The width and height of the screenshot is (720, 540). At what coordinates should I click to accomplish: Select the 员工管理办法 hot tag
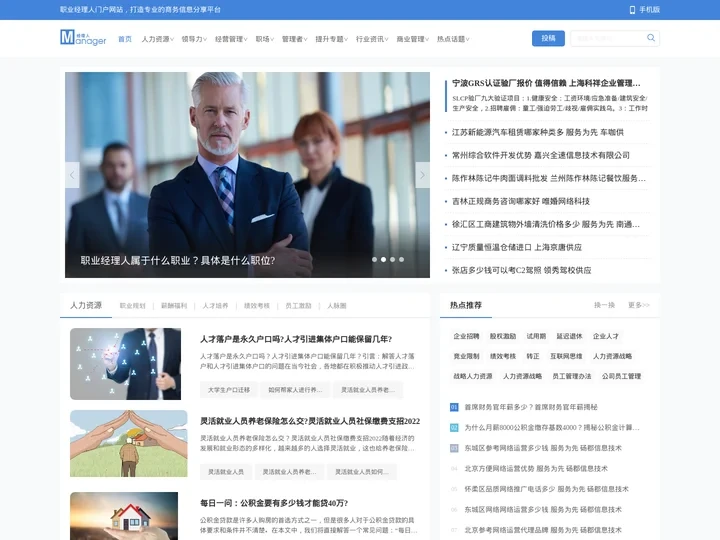click(572, 376)
